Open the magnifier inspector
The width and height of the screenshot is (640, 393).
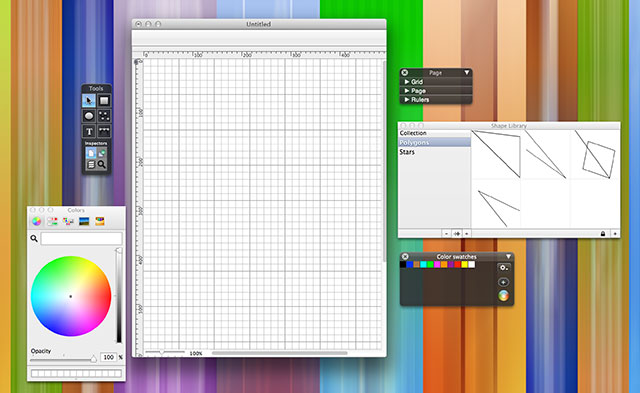pos(102,164)
